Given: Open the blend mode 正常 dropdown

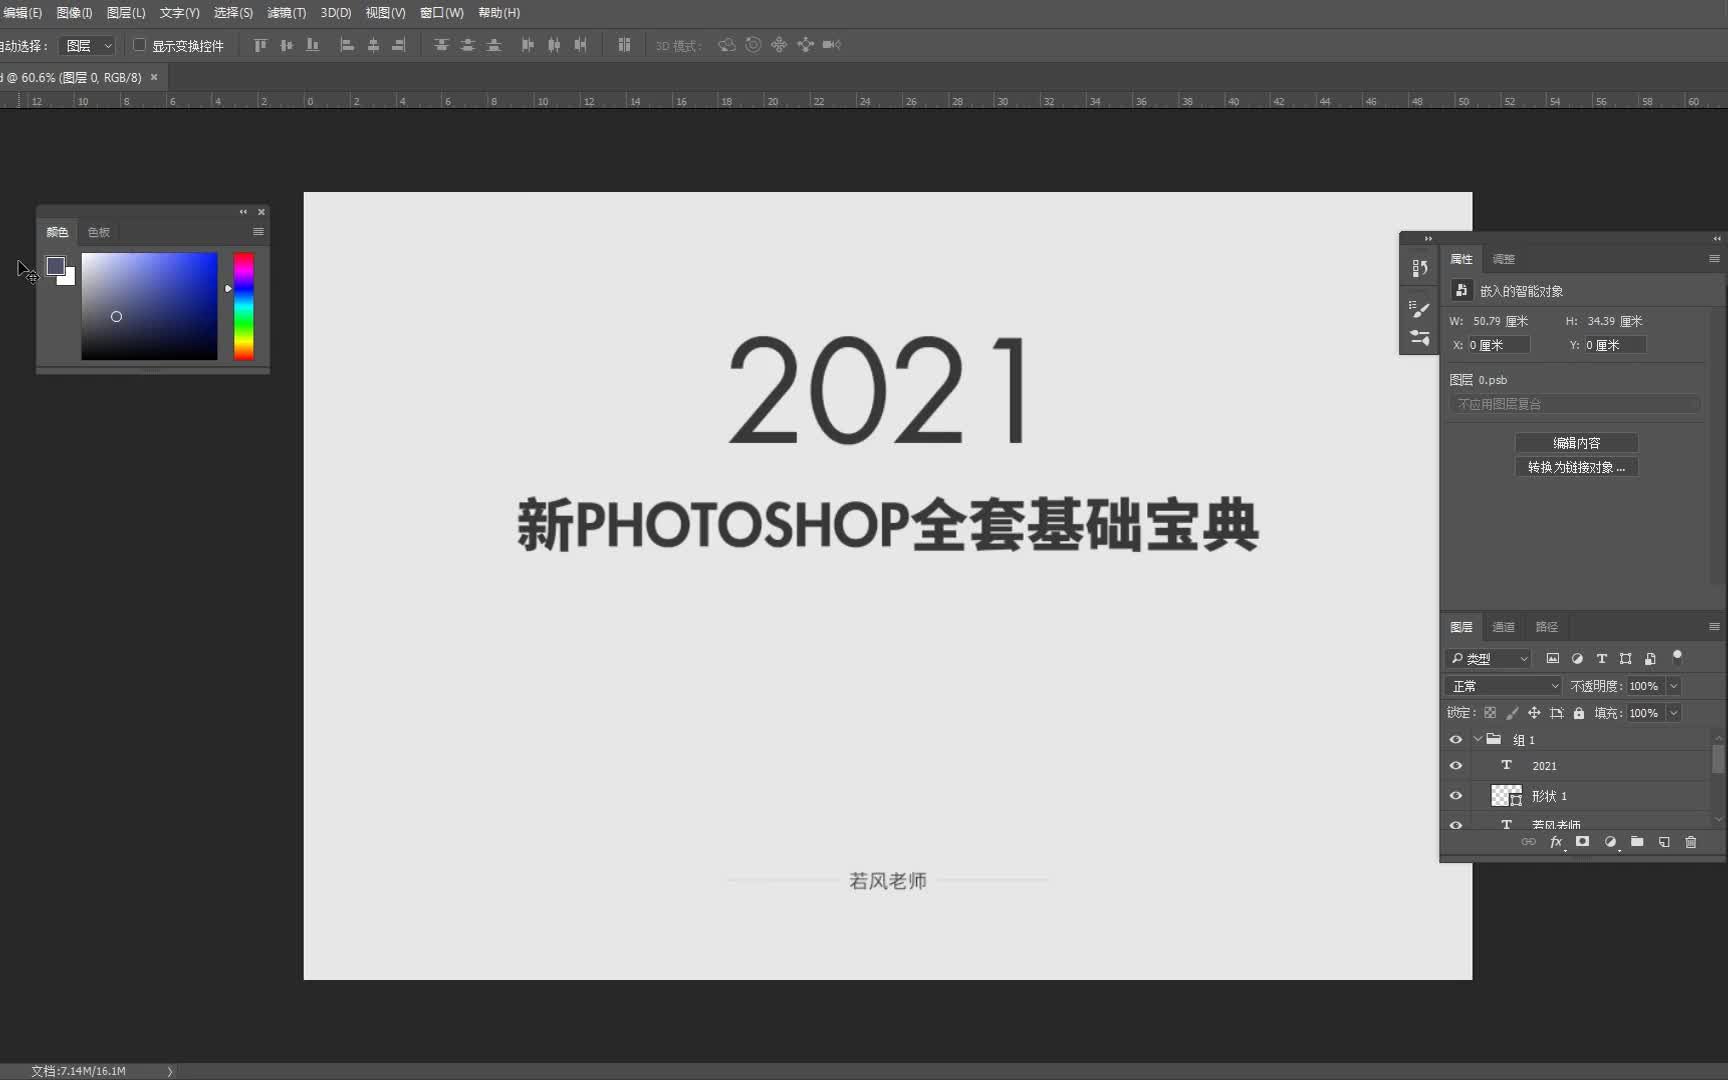Looking at the screenshot, I should coord(1504,686).
